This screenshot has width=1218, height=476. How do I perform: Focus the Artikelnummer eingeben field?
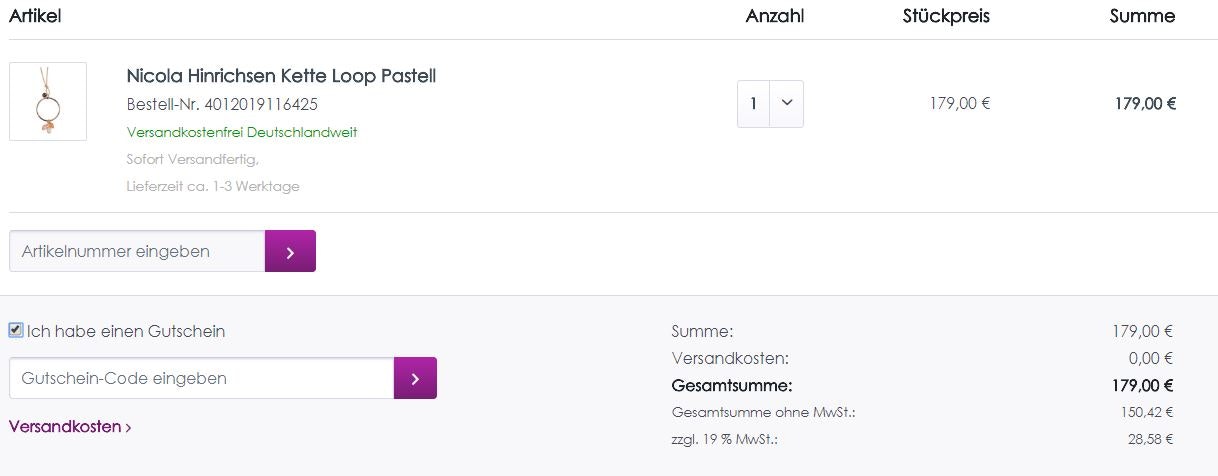click(x=137, y=251)
